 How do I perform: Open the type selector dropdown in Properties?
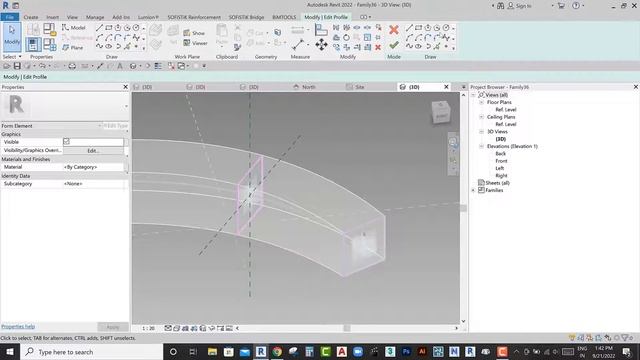pyautogui.click(x=126, y=106)
